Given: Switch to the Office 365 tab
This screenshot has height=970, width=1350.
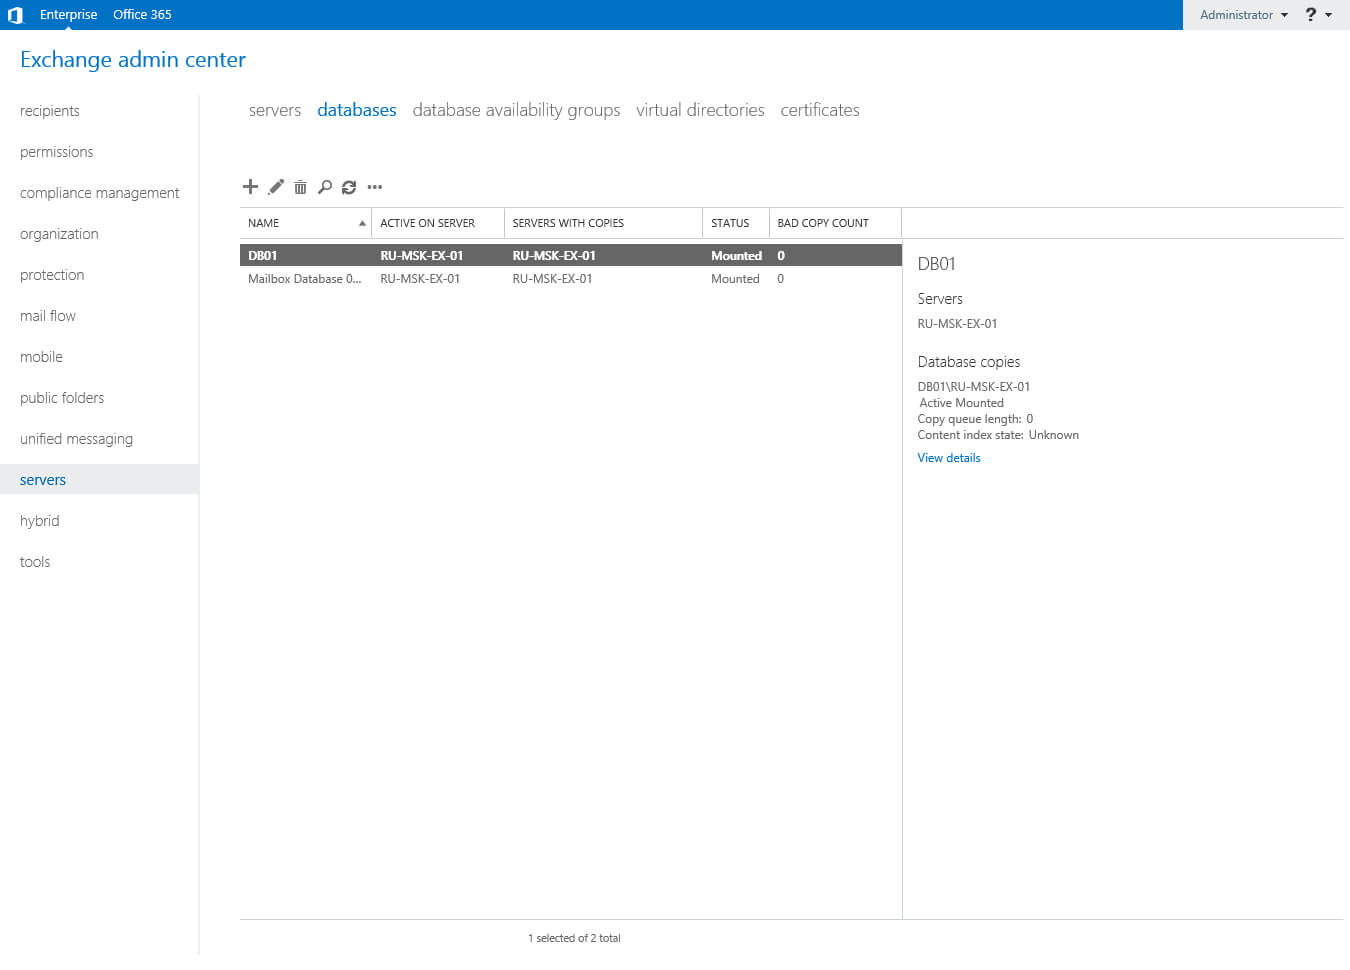Looking at the screenshot, I should point(142,15).
